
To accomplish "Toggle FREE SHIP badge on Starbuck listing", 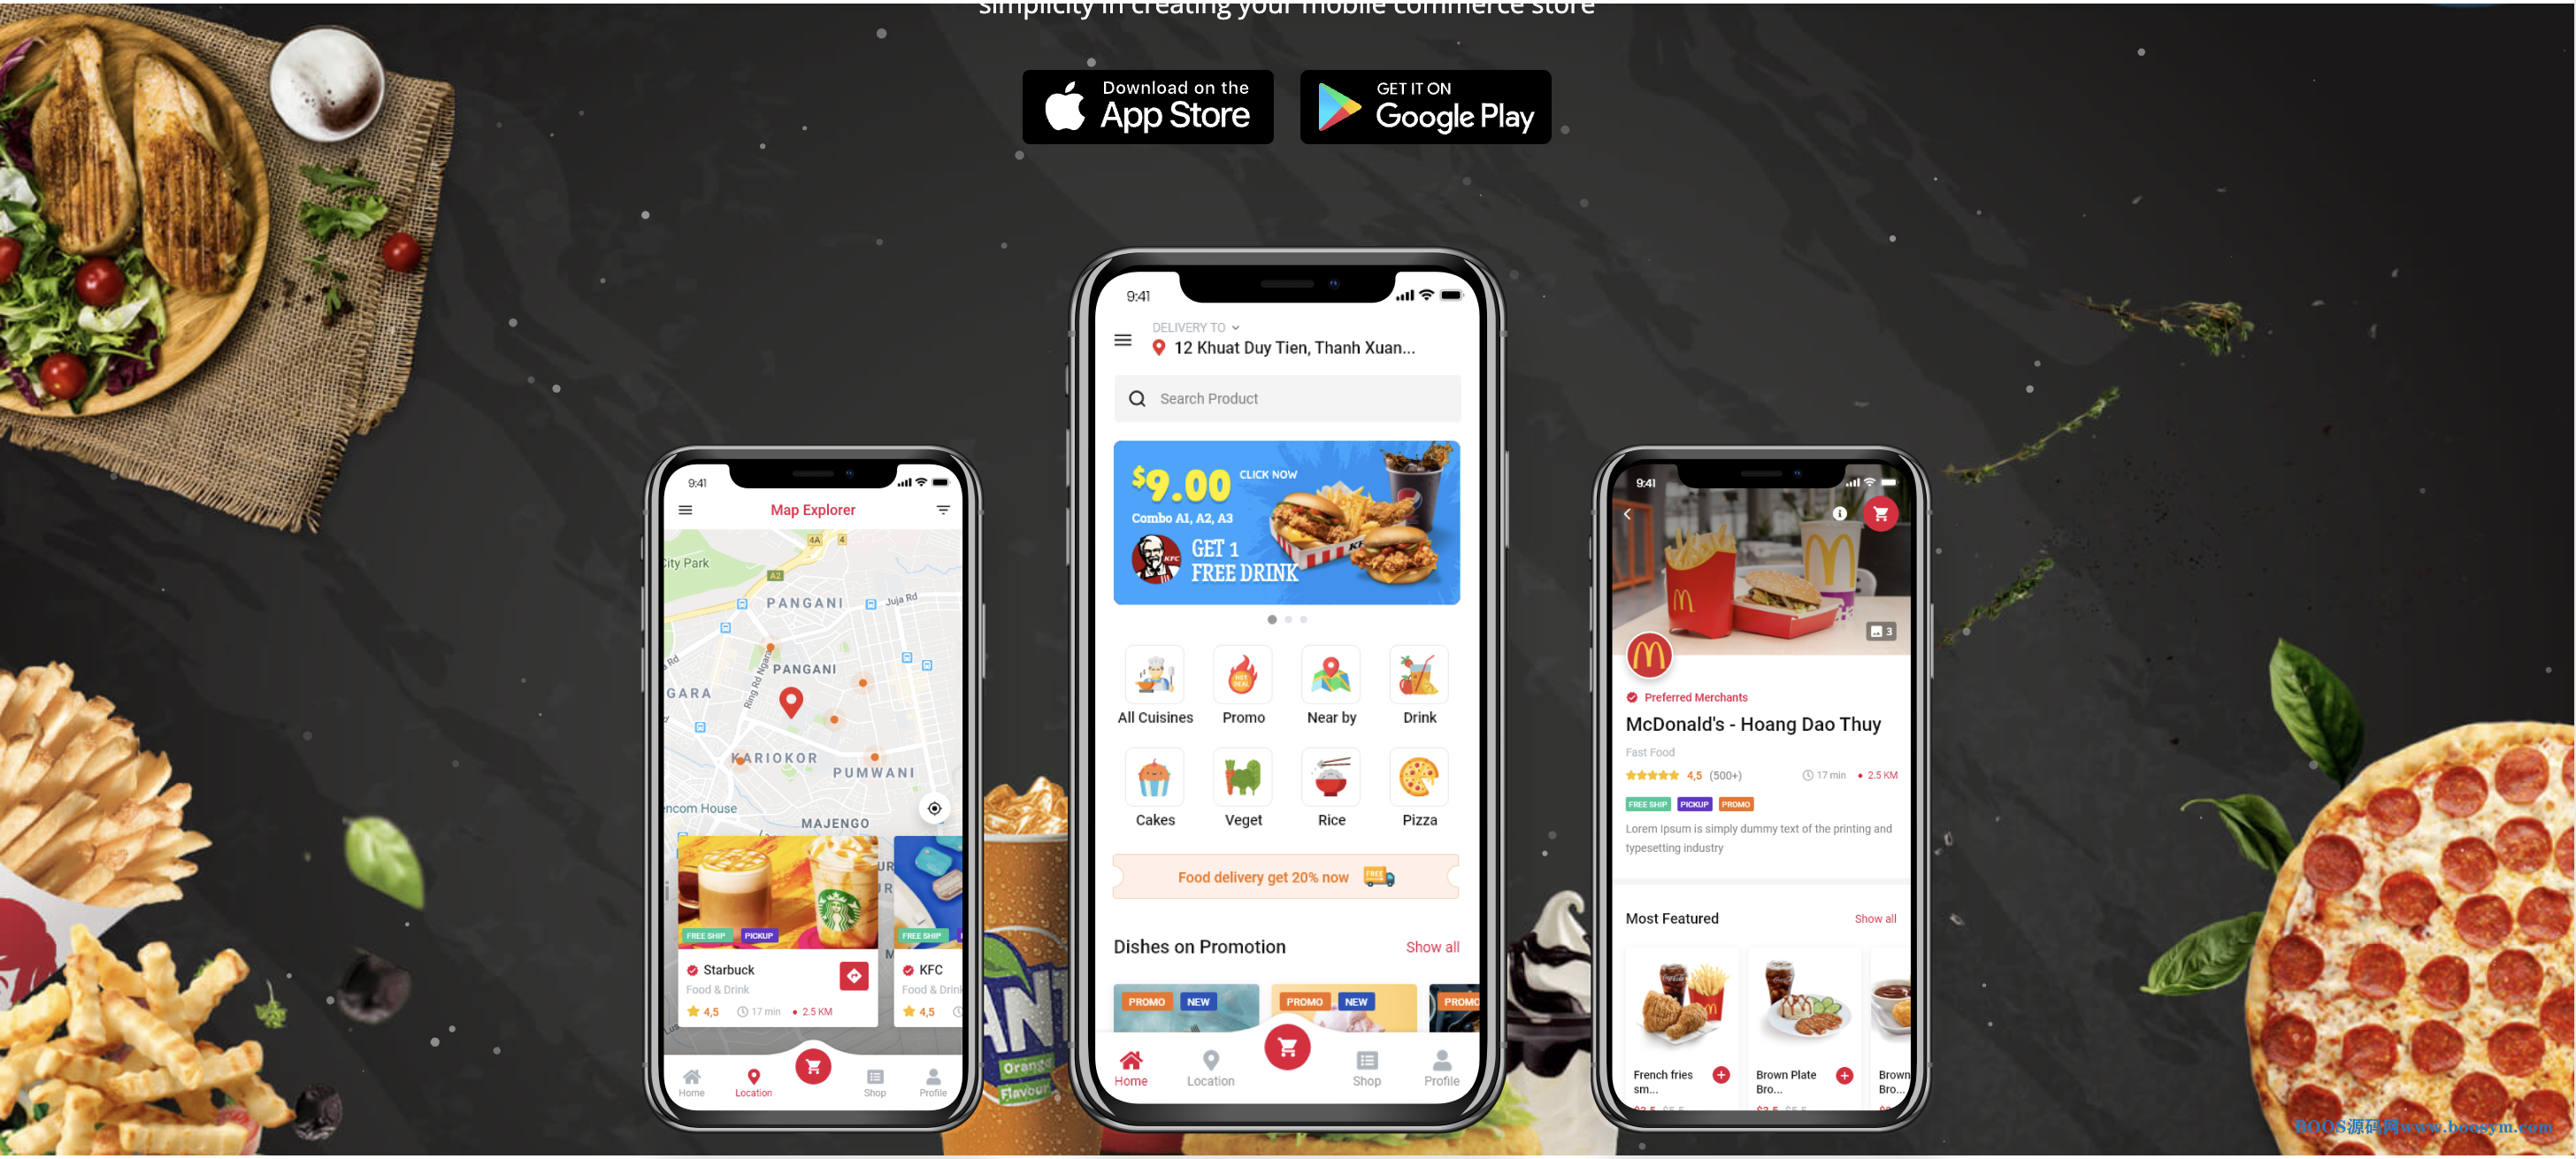I will (705, 935).
